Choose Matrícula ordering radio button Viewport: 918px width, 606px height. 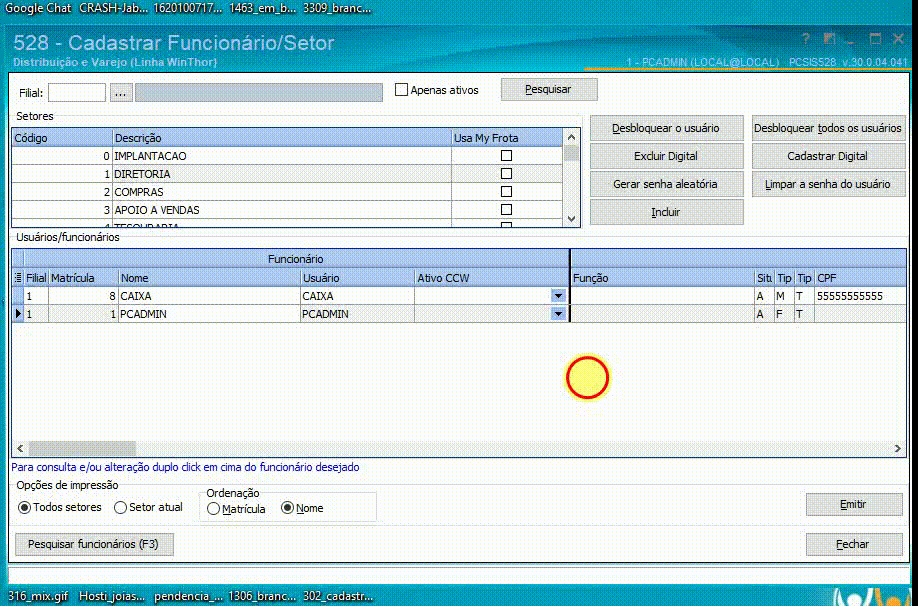tap(214, 509)
